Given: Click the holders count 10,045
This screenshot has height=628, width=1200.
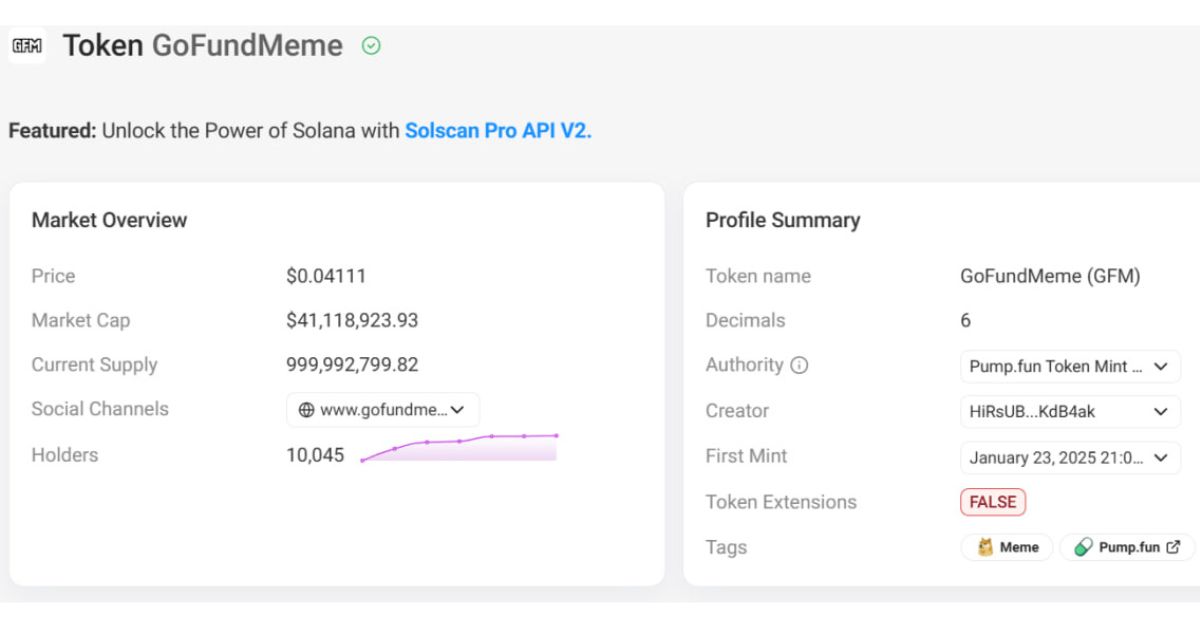Looking at the screenshot, I should pyautogui.click(x=315, y=456).
